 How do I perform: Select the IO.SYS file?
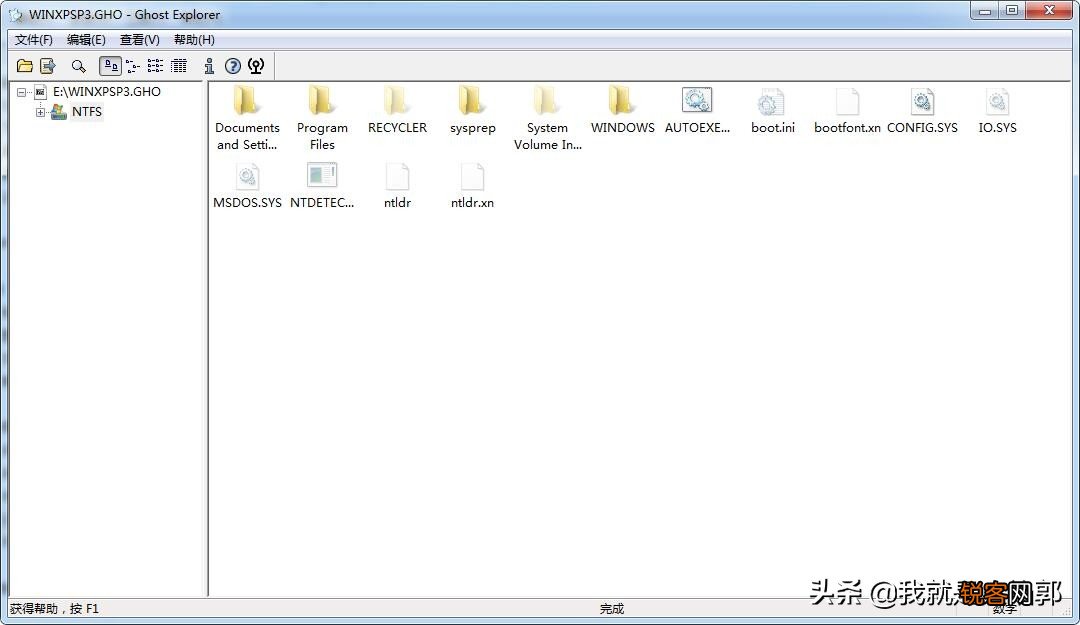[x=997, y=110]
